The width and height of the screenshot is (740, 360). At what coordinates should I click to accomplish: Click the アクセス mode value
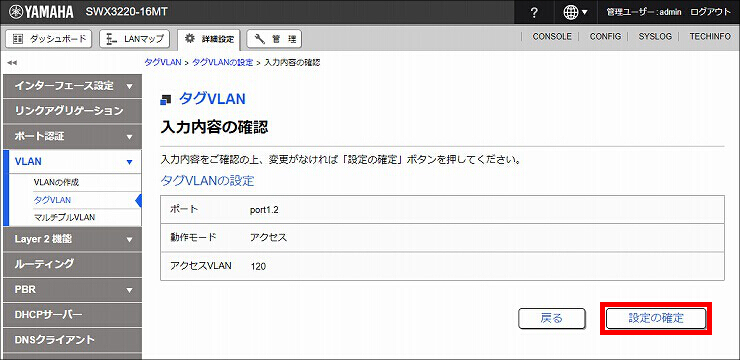(268, 238)
